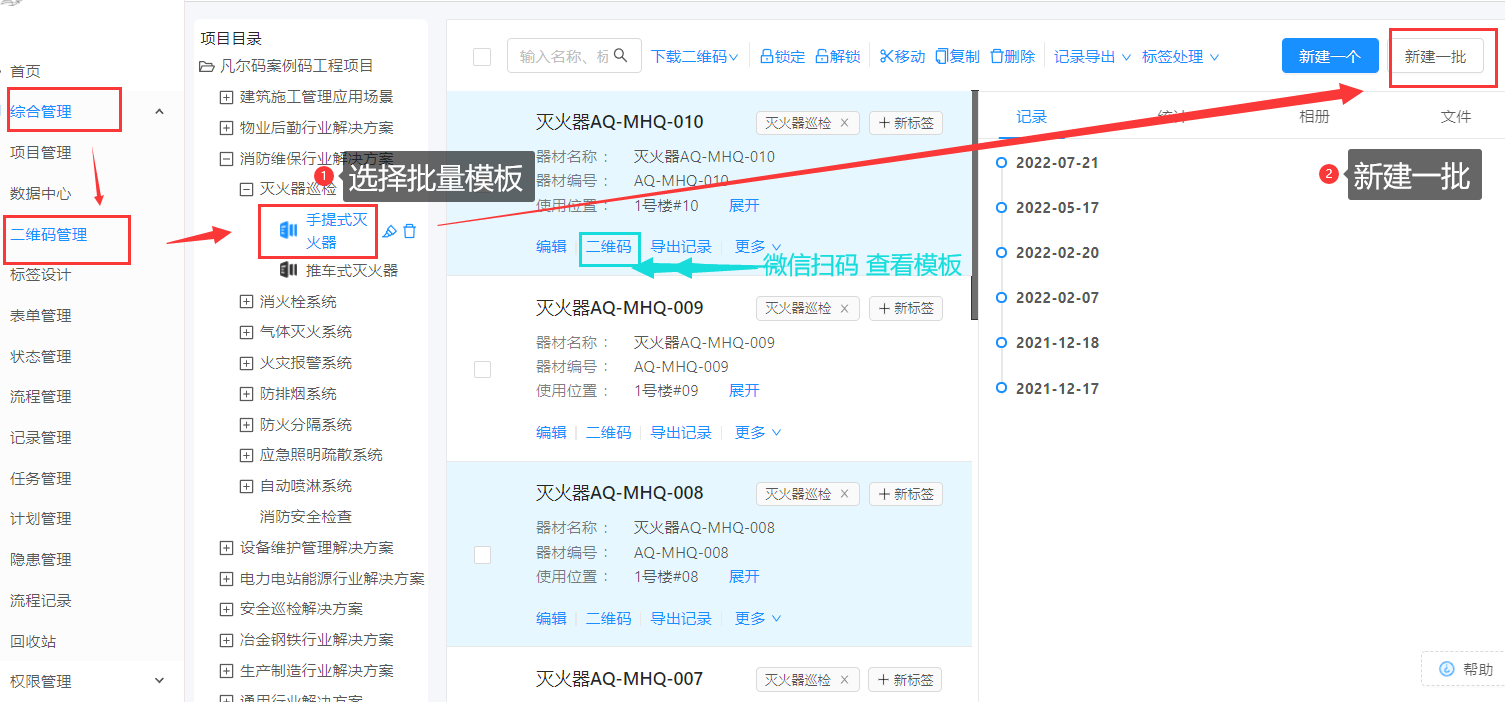Click the 移动 scissors icon
This screenshot has height=702, width=1505.
point(885,57)
